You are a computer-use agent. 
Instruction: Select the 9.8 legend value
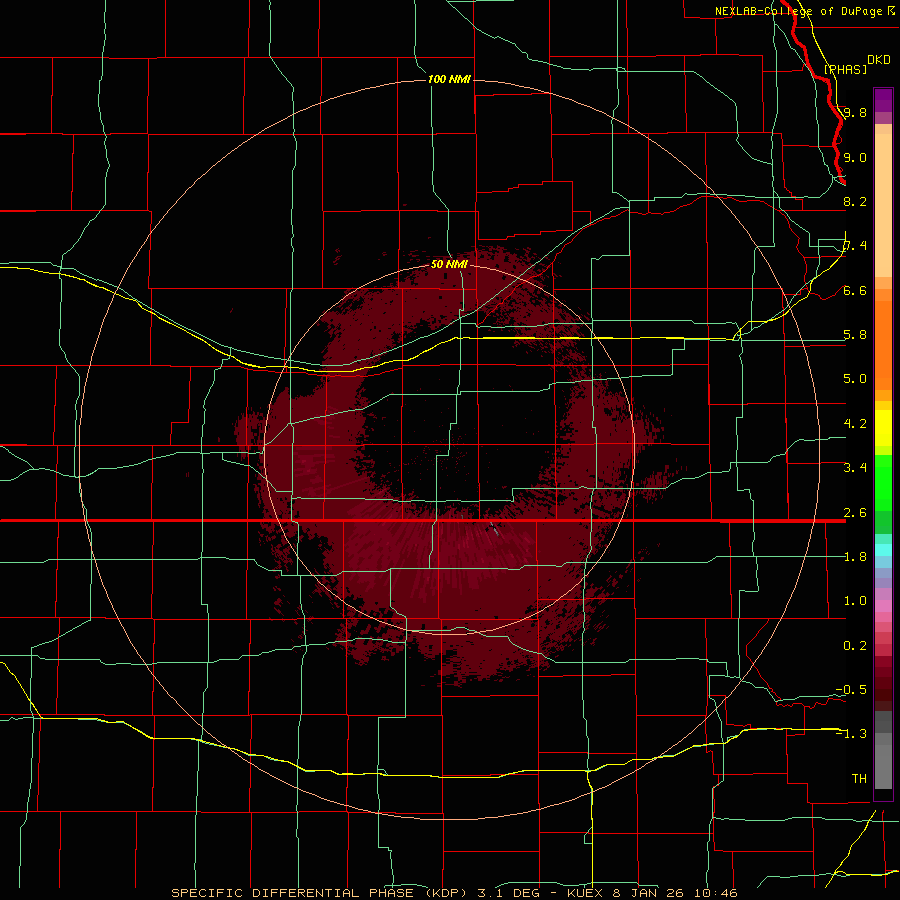tap(855, 112)
